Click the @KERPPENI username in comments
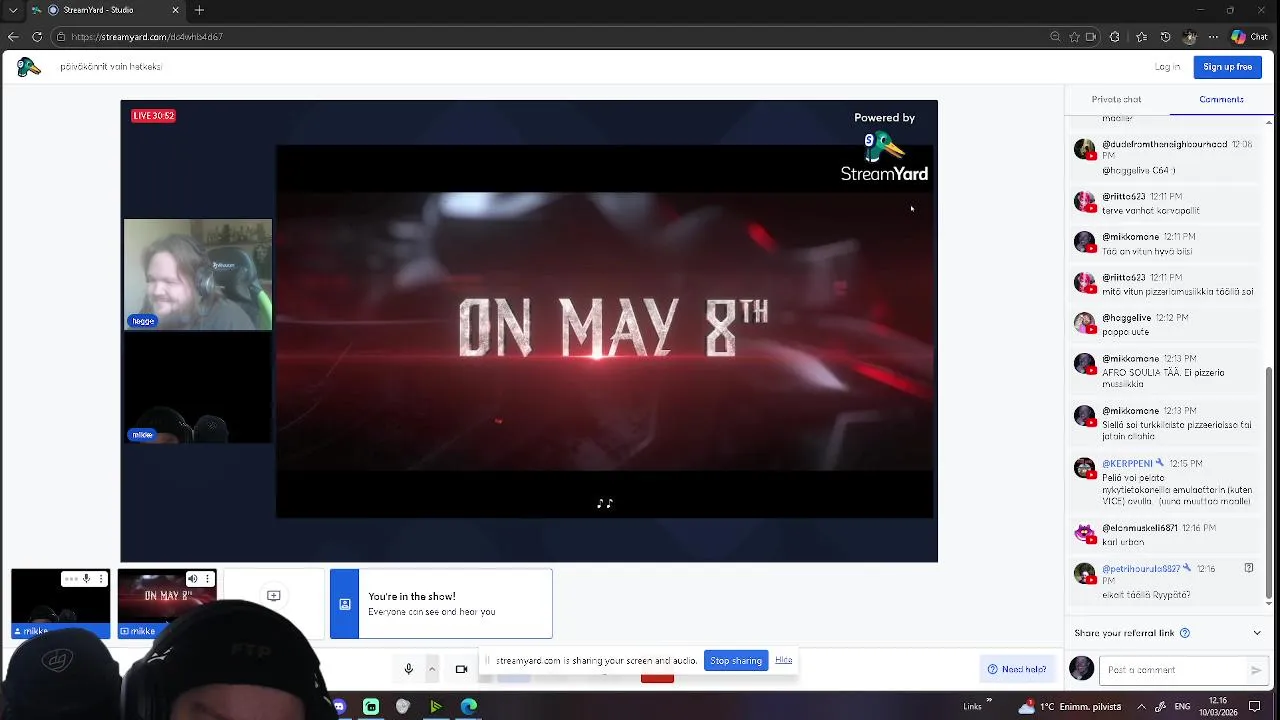Viewport: 1280px width, 720px height. [x=1127, y=464]
